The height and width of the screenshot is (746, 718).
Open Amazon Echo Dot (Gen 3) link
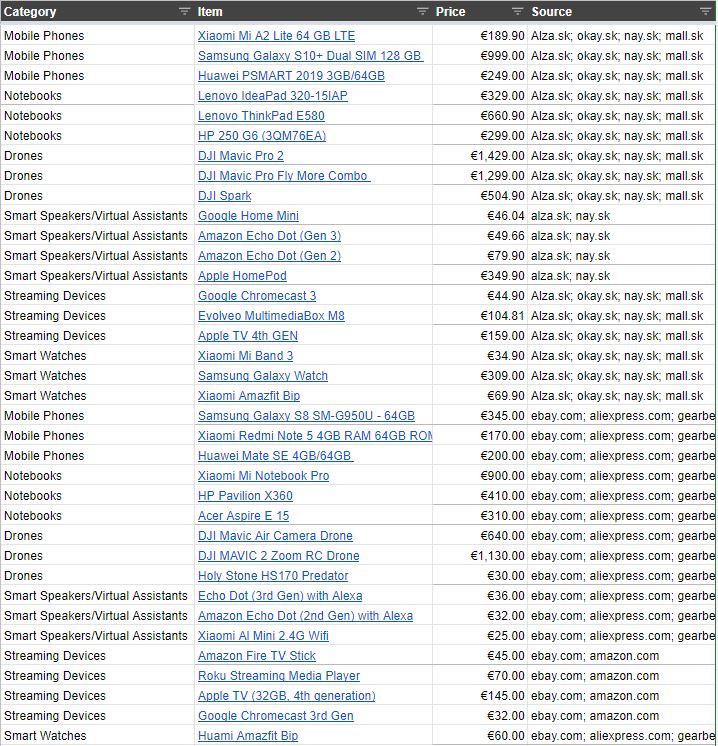point(269,236)
